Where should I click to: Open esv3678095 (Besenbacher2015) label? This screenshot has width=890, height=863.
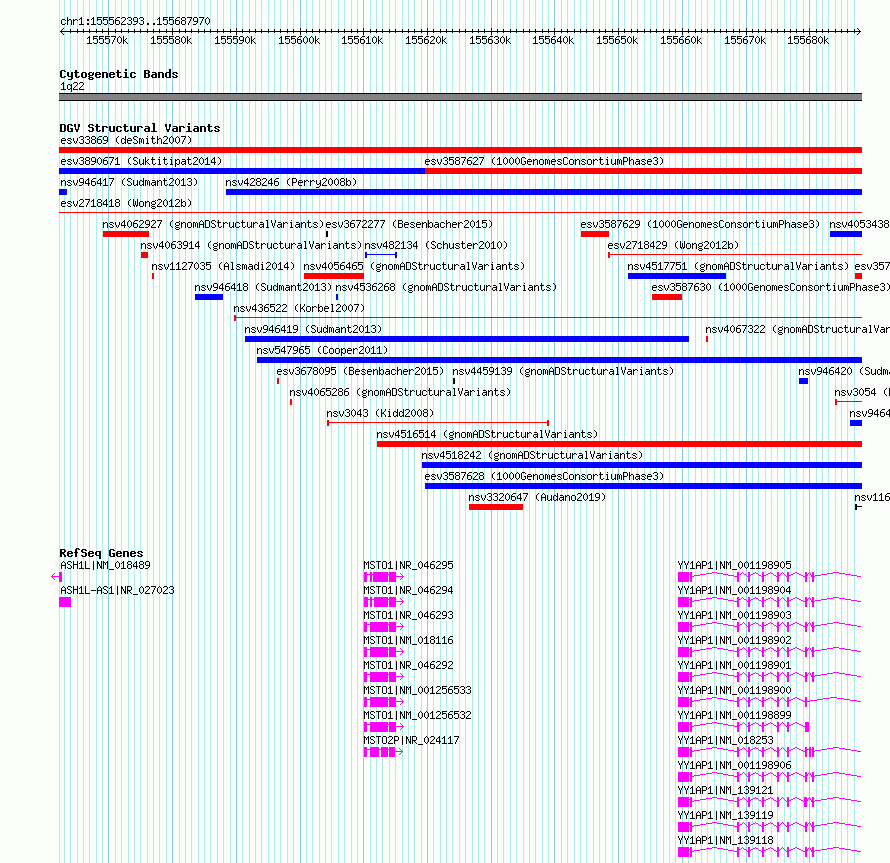(x=360, y=371)
